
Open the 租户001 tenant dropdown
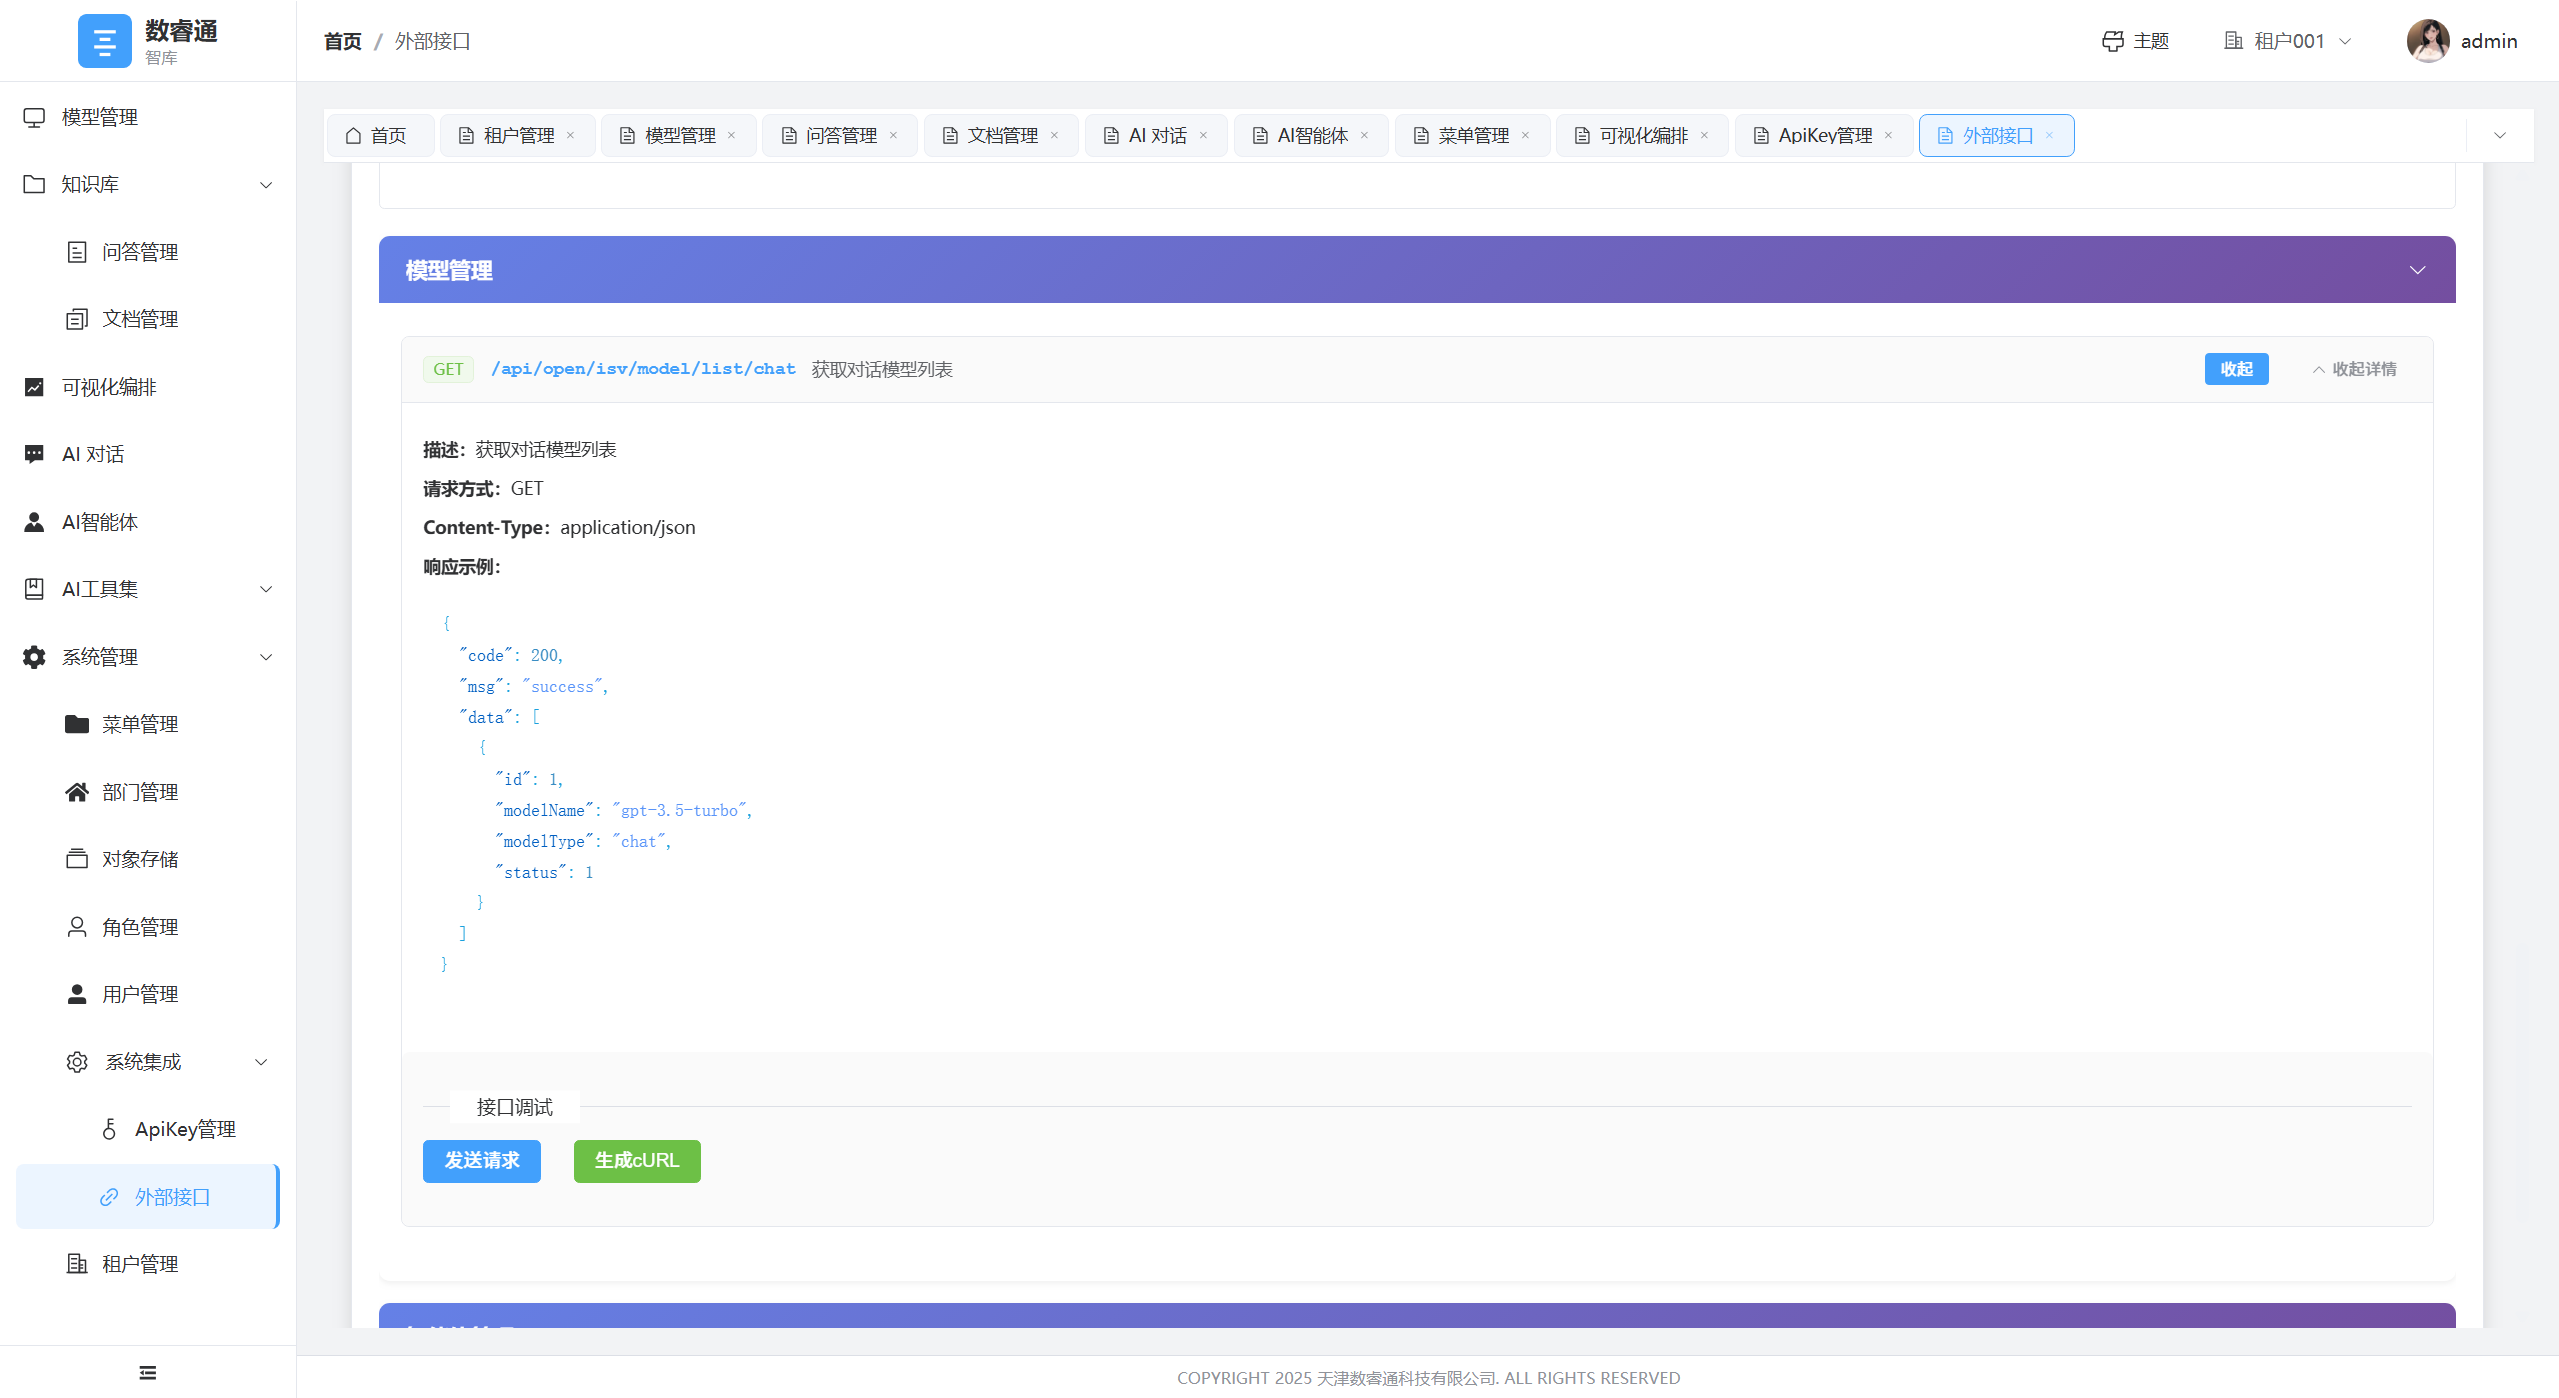2288,41
